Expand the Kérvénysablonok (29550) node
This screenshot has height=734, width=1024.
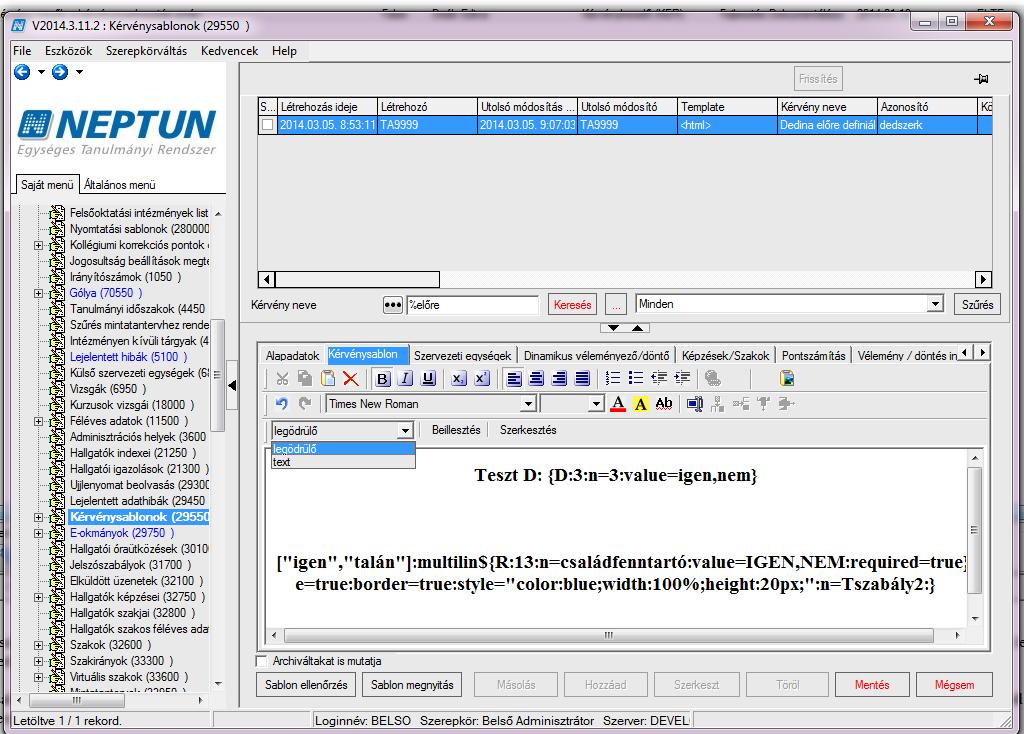coord(39,517)
